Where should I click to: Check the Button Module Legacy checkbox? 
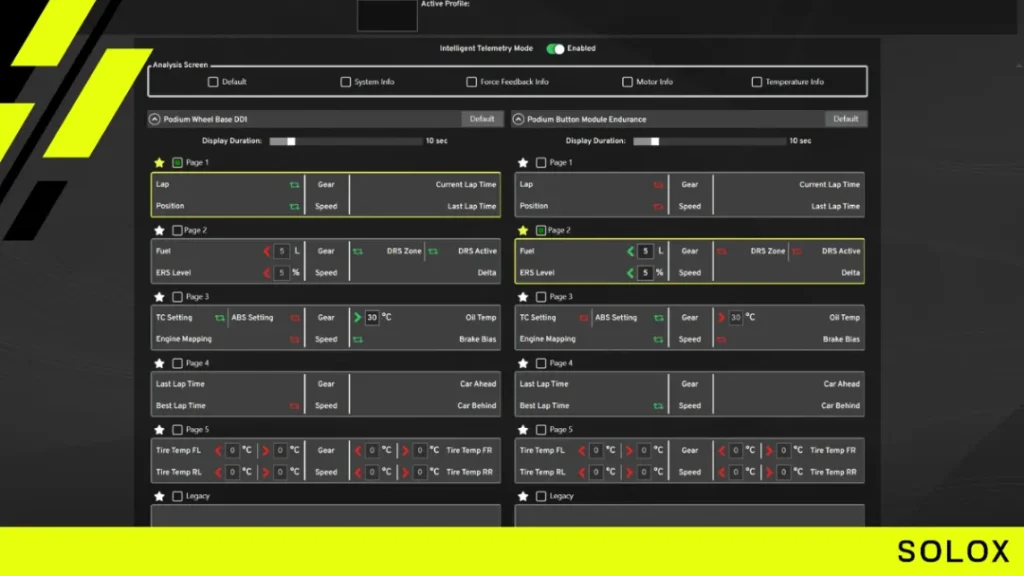(x=541, y=496)
